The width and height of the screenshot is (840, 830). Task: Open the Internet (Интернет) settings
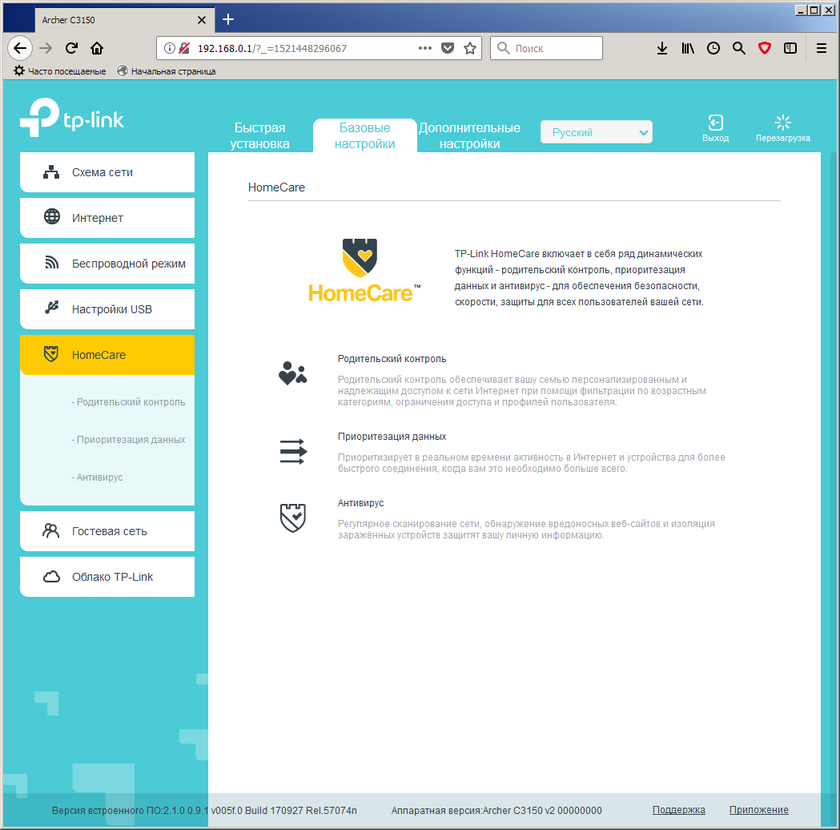click(x=107, y=218)
